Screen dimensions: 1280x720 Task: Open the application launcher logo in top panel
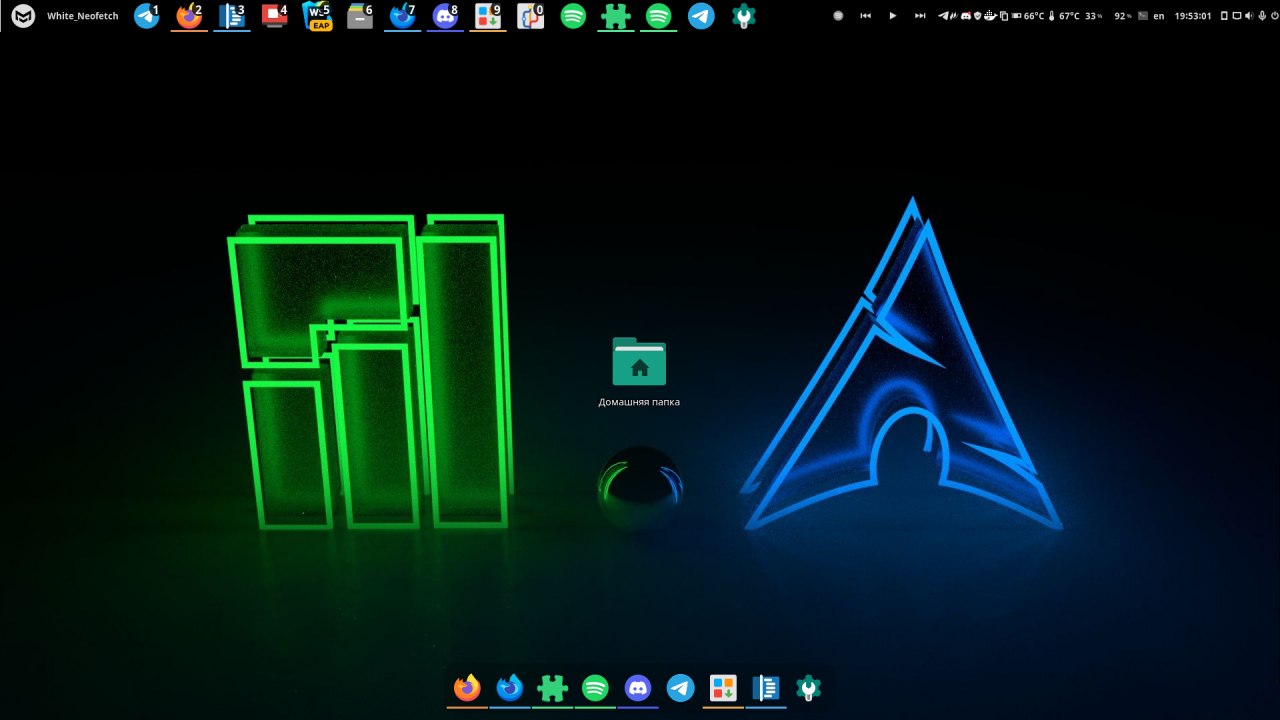click(x=23, y=16)
